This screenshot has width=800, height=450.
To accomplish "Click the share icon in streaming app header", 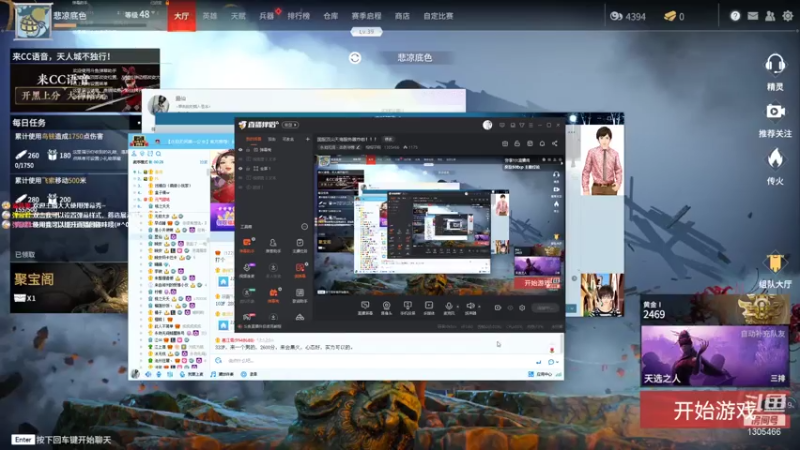I will coord(555,144).
